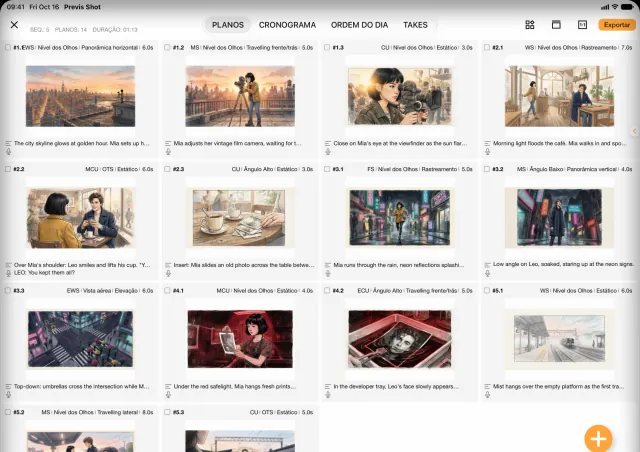Click the 'DURAÇÃO: 01:13' info label
The height and width of the screenshot is (452, 640).
[115, 30]
